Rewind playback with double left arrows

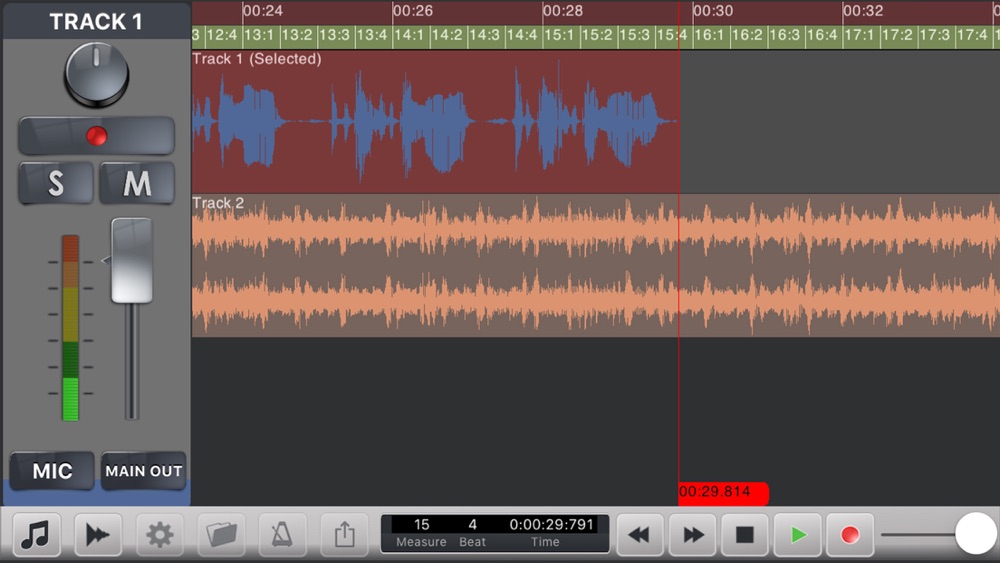pos(640,534)
